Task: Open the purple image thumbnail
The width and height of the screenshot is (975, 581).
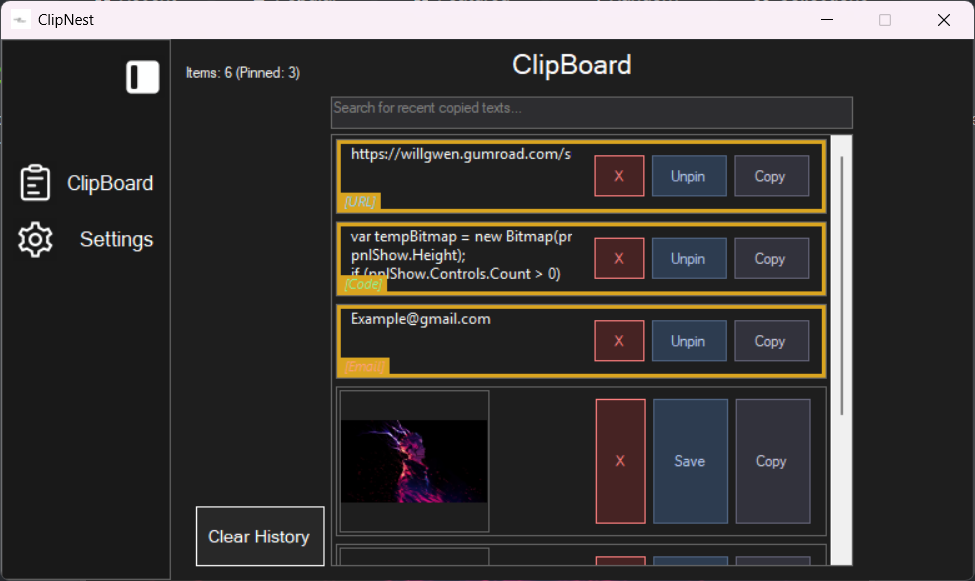Action: [413, 460]
